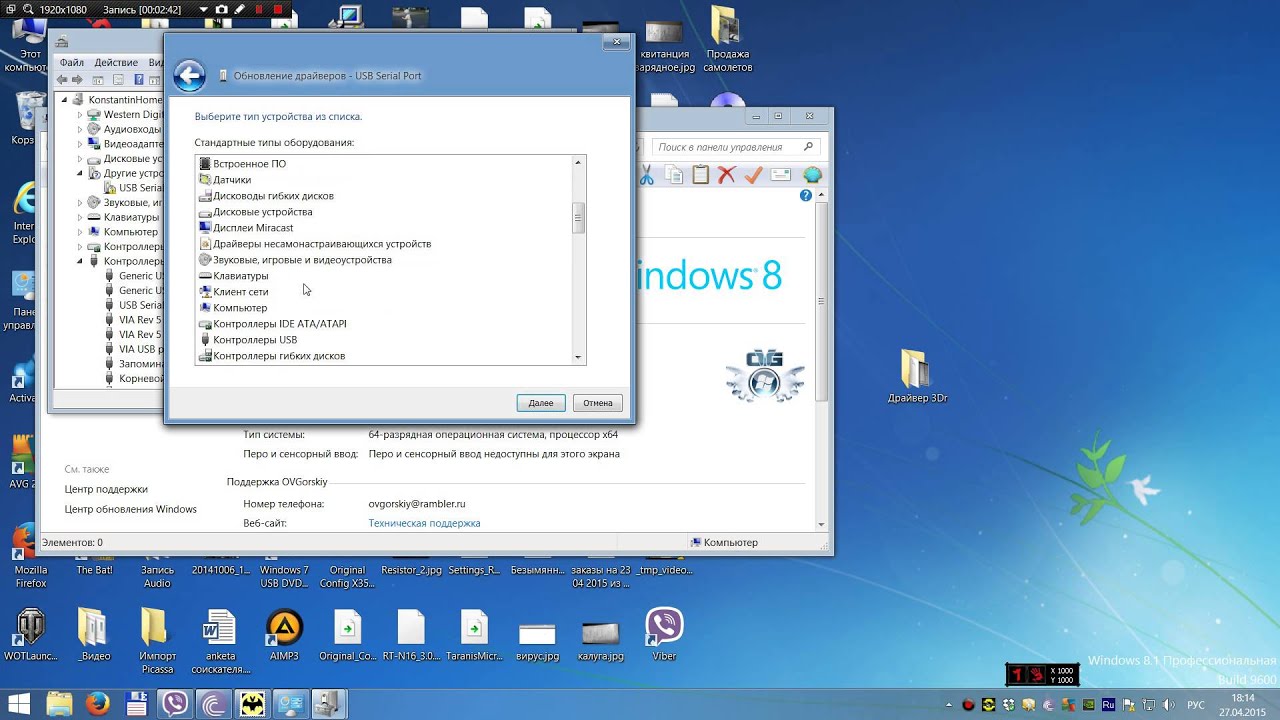1280x720 pixels.
Task: Choose "Дисковые устройства" in the wizard list
Action: [x=262, y=212]
